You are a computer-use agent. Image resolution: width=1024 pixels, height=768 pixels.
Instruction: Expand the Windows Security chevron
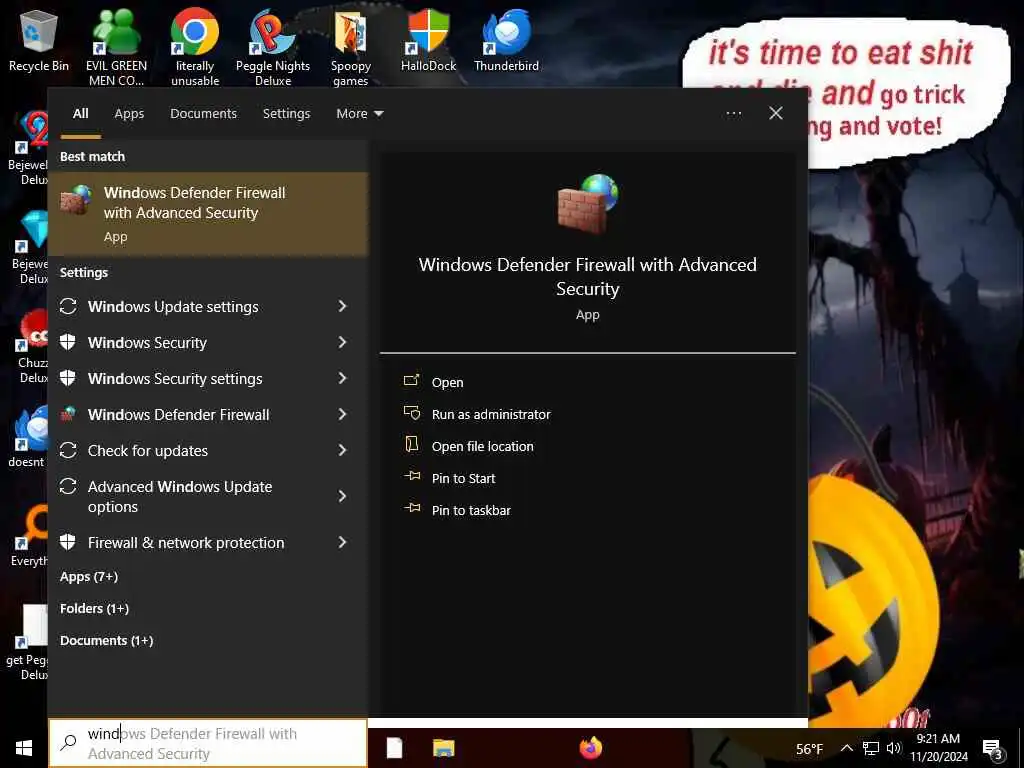(342, 342)
